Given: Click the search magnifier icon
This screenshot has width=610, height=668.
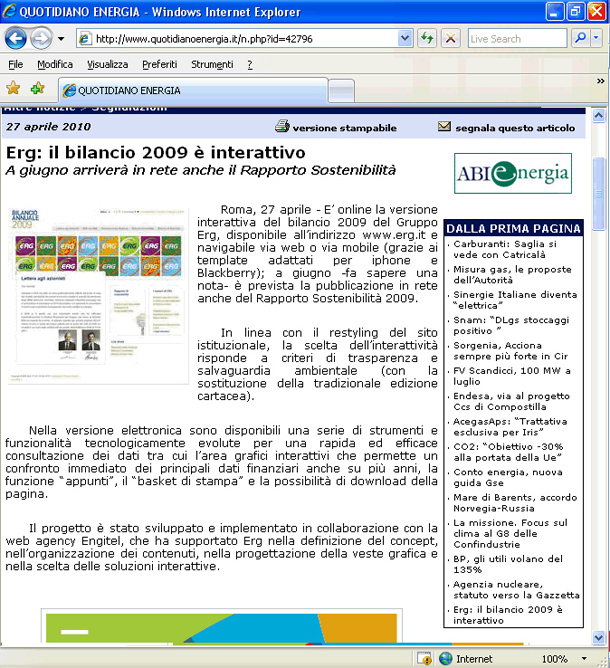Looking at the screenshot, I should tap(580, 38).
